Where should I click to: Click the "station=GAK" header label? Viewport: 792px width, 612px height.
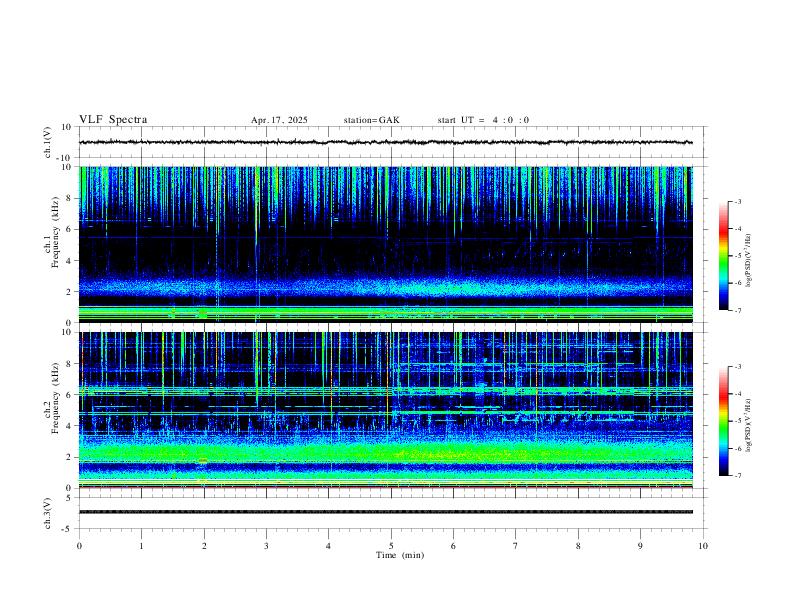point(372,120)
